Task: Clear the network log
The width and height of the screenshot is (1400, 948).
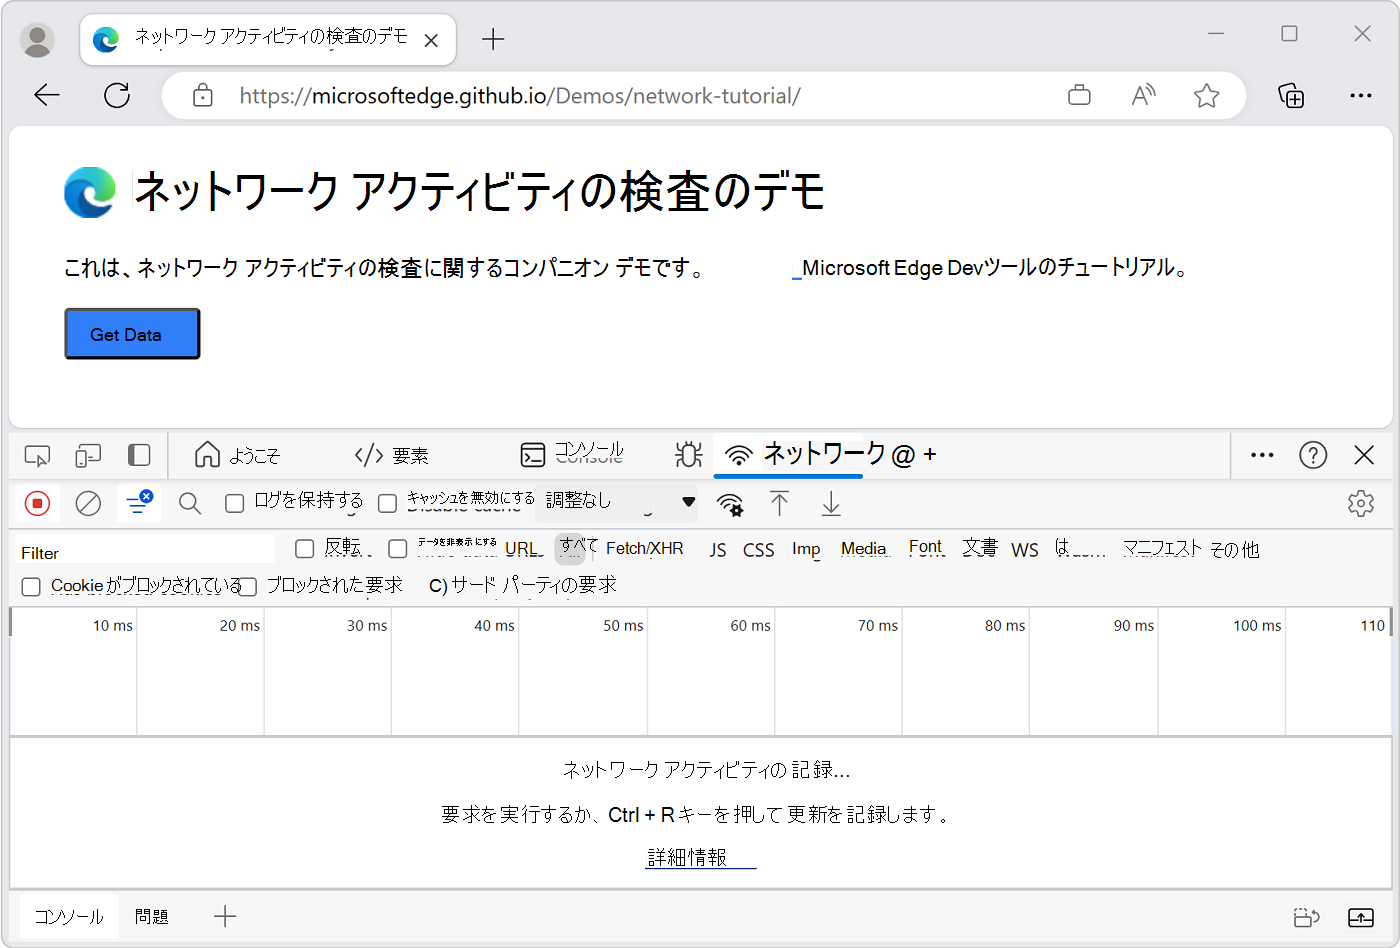Action: click(88, 503)
